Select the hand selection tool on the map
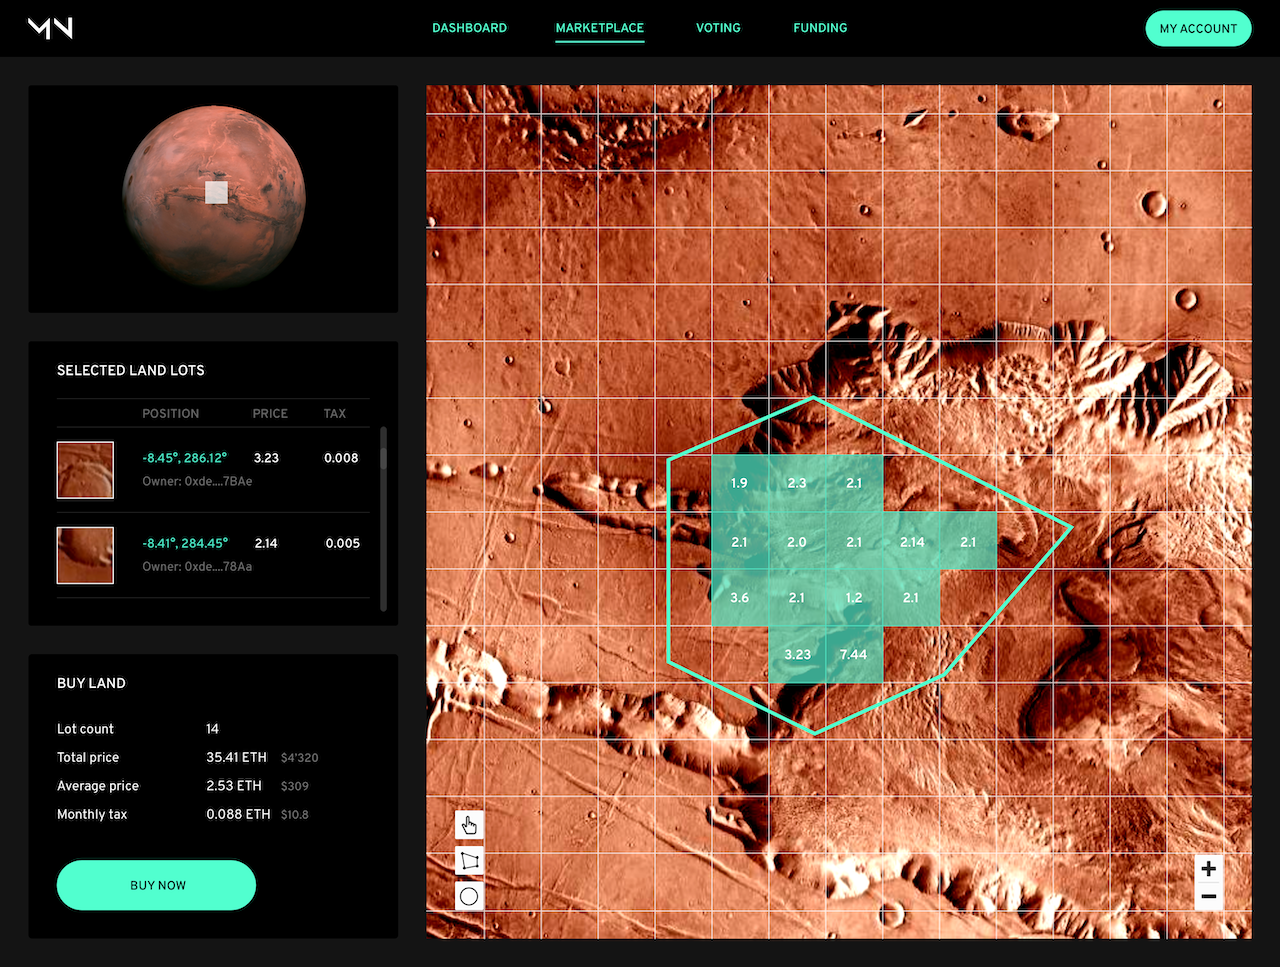The image size is (1280, 967). (x=468, y=825)
